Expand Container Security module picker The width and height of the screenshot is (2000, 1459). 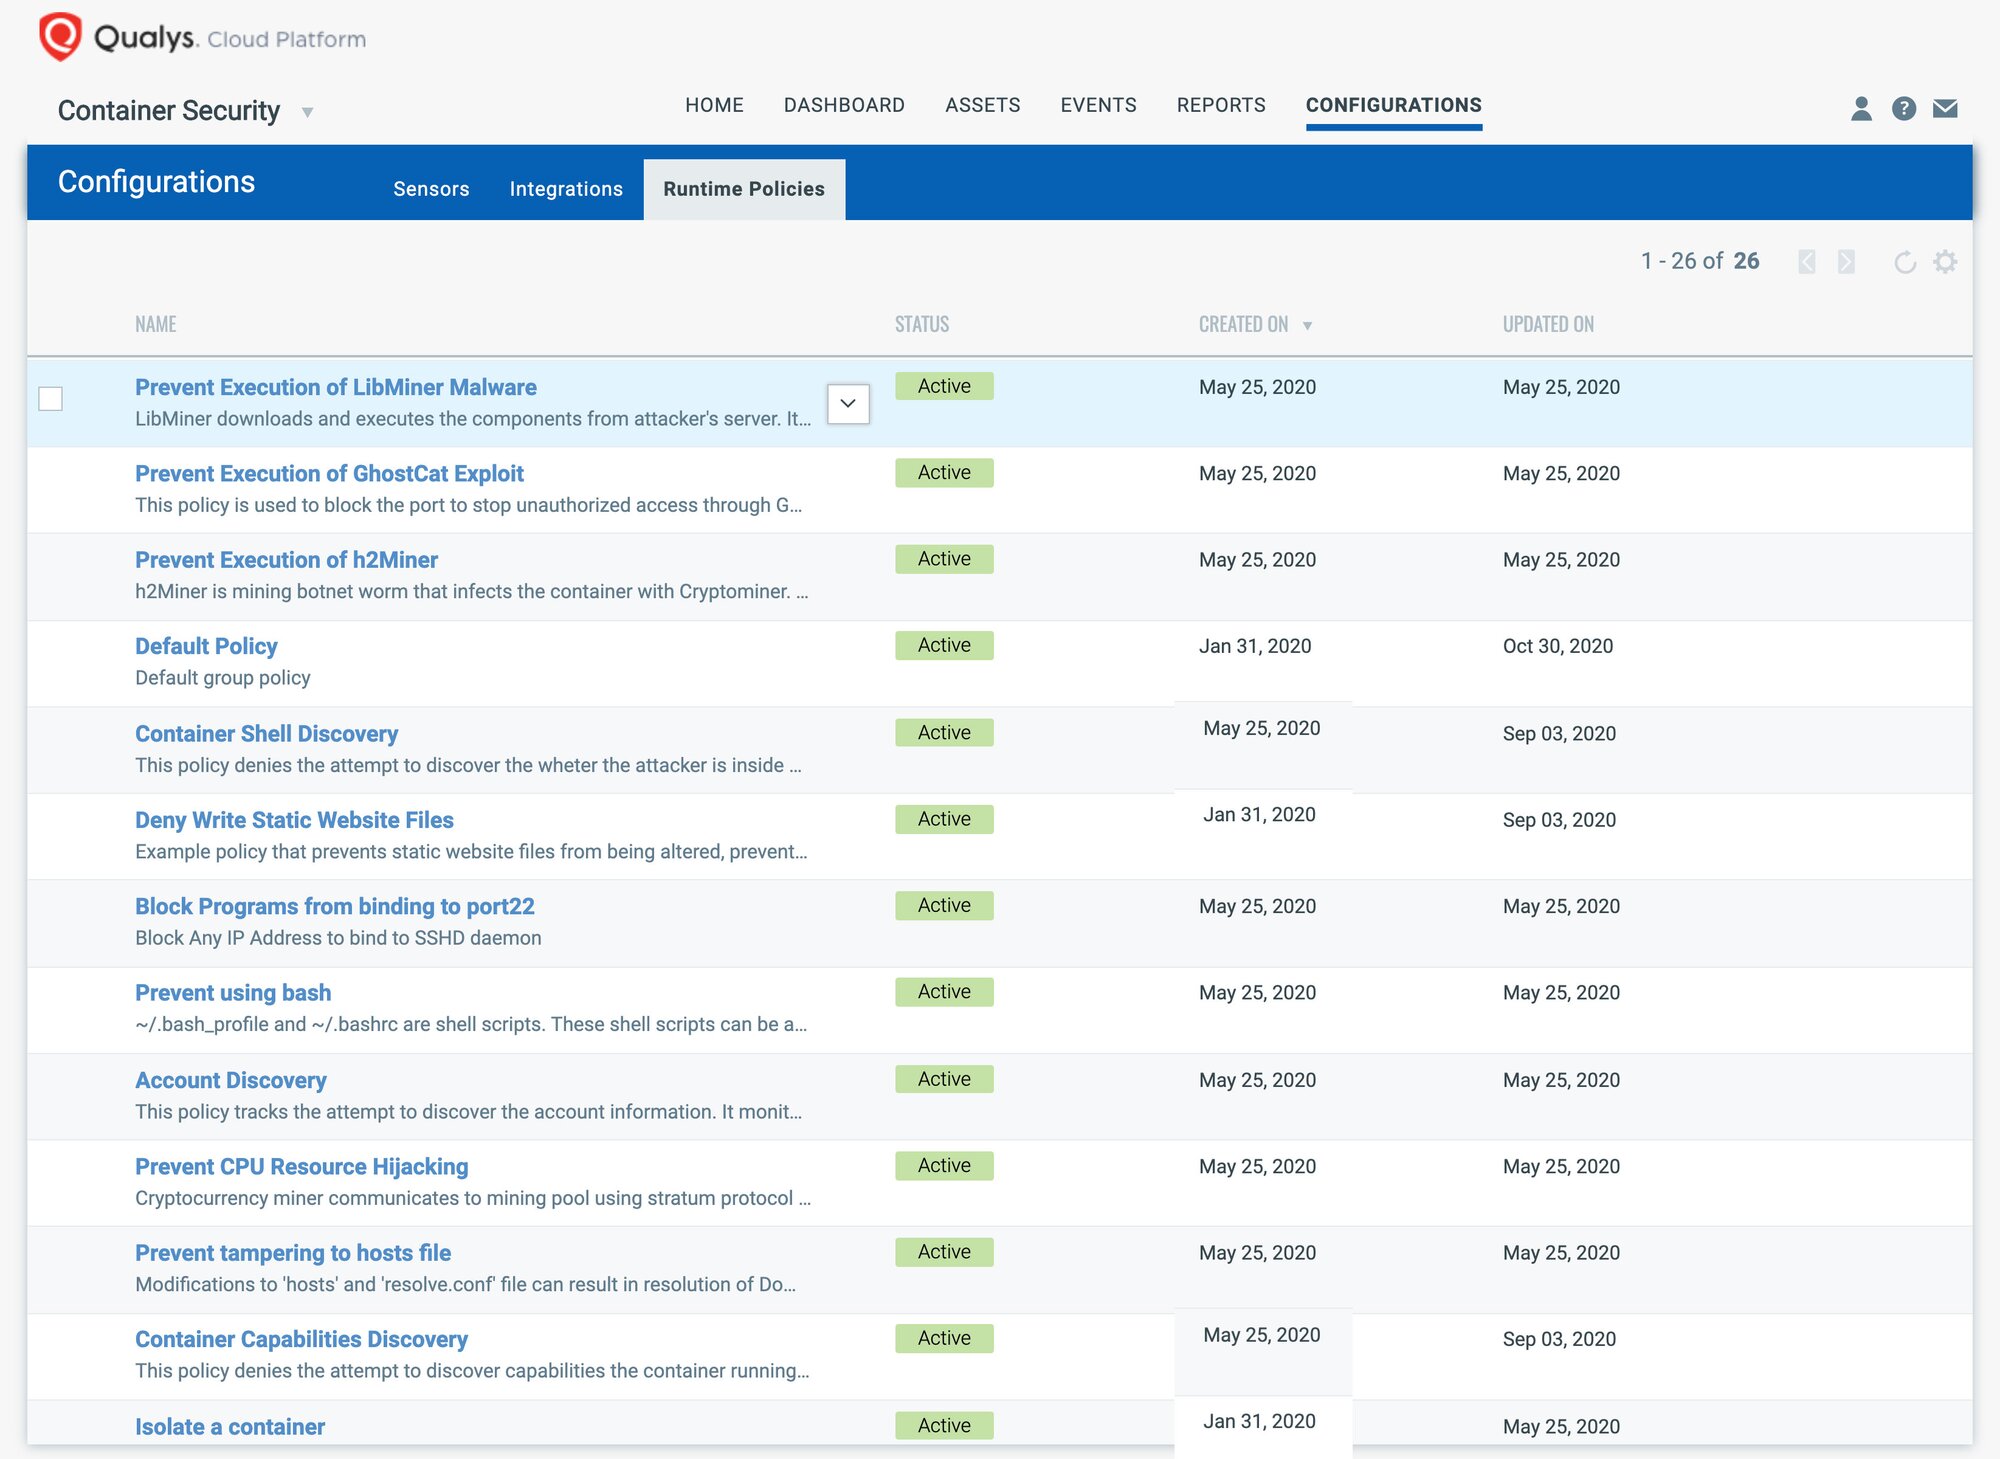tap(308, 112)
